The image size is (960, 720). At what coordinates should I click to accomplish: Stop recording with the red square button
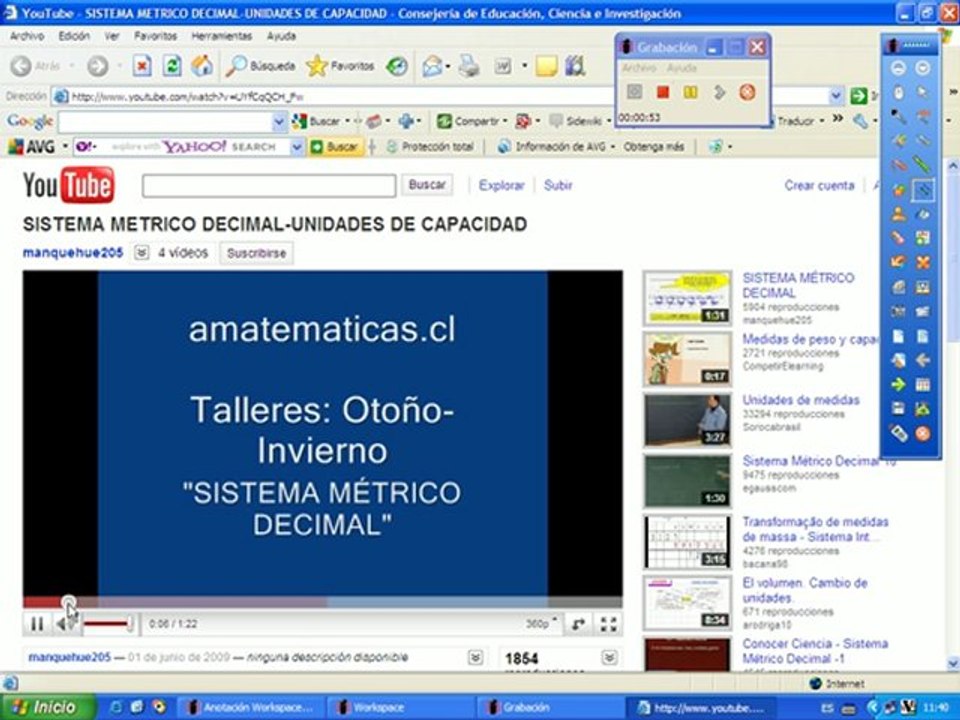662,92
